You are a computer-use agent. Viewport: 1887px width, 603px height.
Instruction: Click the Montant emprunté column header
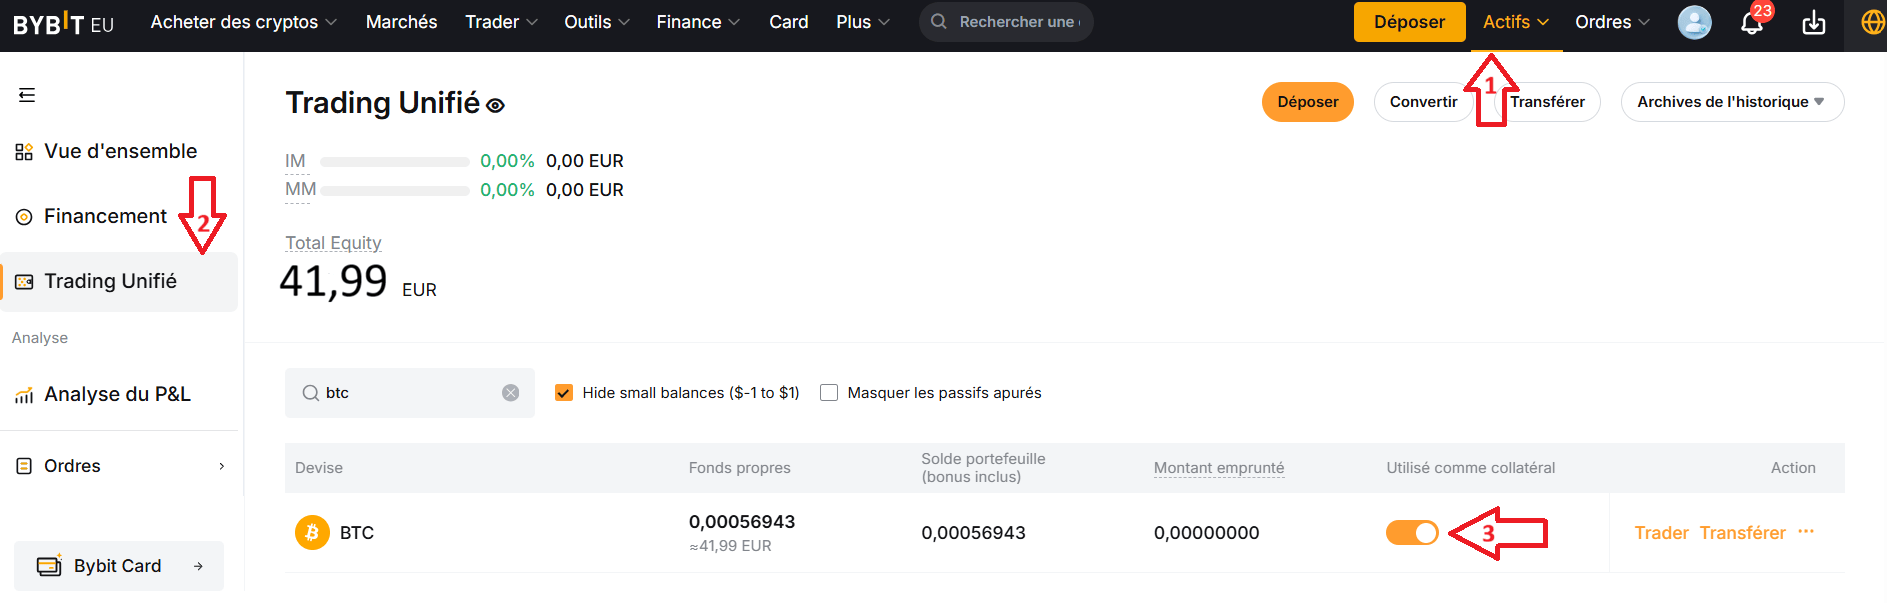1219,468
